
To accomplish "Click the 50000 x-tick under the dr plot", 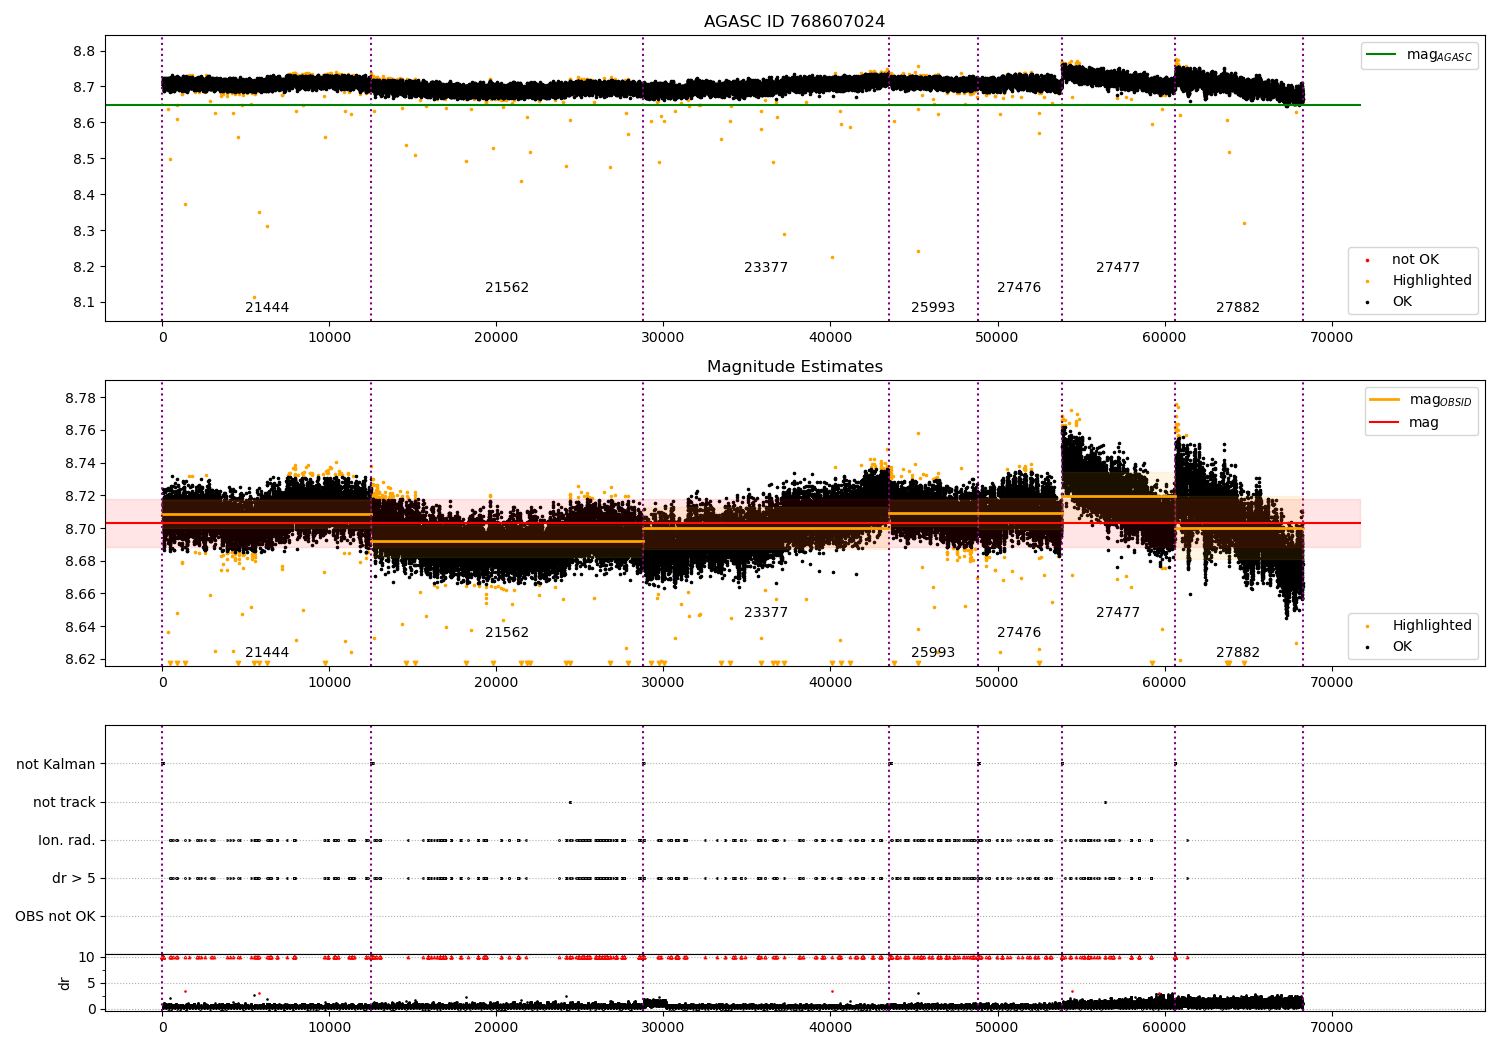I will click(997, 1027).
